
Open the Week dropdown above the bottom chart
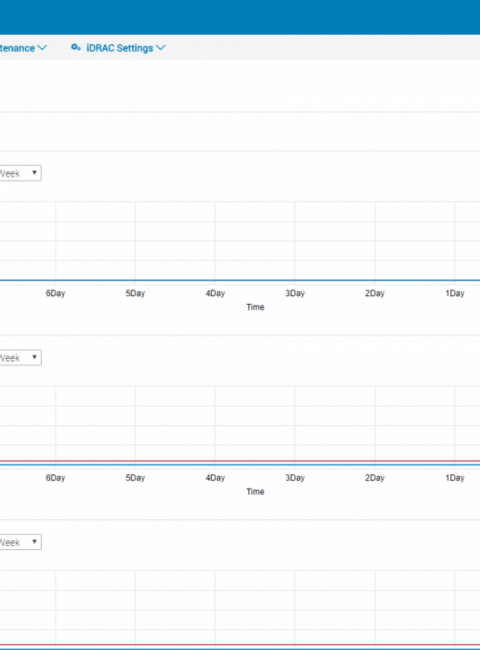tap(20, 542)
